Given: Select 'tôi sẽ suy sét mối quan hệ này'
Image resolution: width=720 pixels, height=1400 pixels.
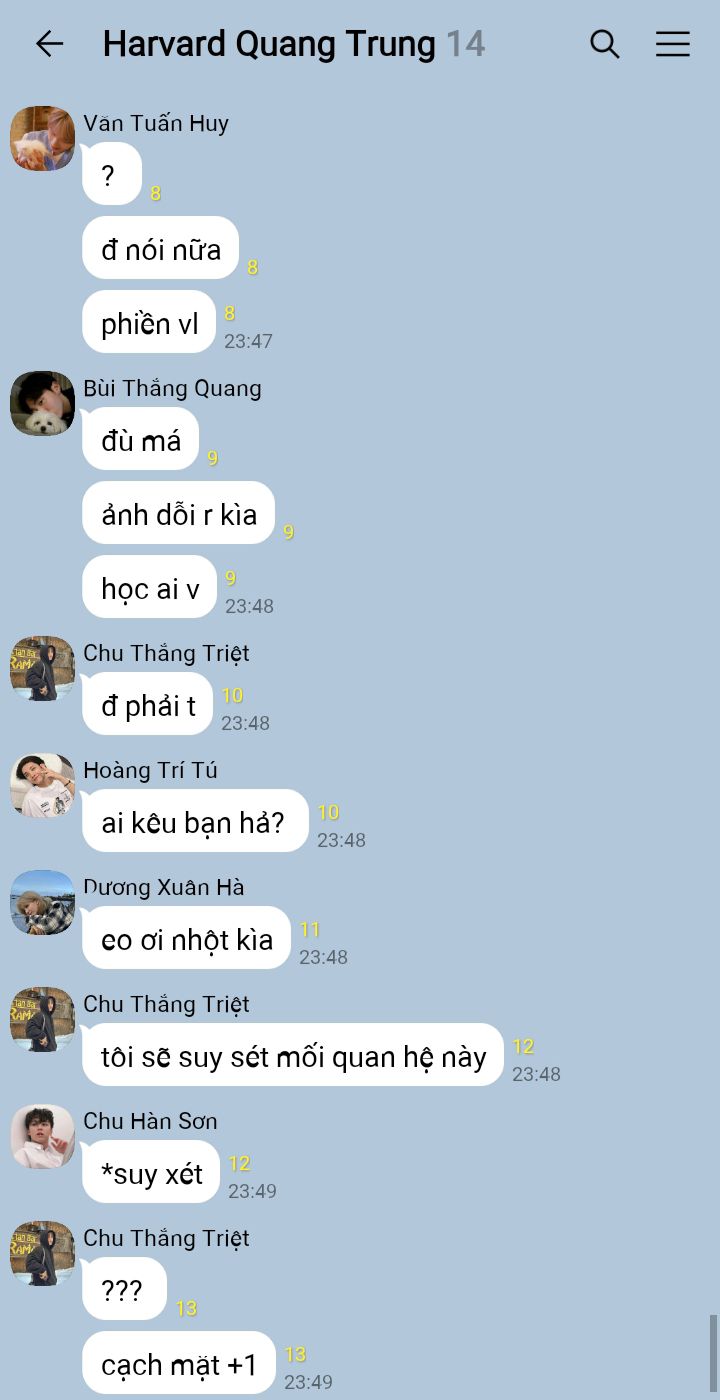Looking at the screenshot, I should tap(293, 1055).
